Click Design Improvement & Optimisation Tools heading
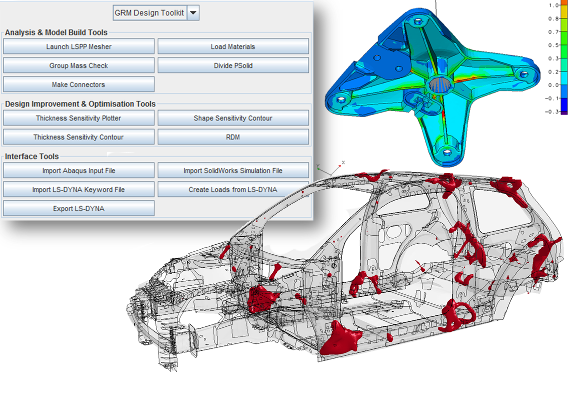 [x=80, y=104]
